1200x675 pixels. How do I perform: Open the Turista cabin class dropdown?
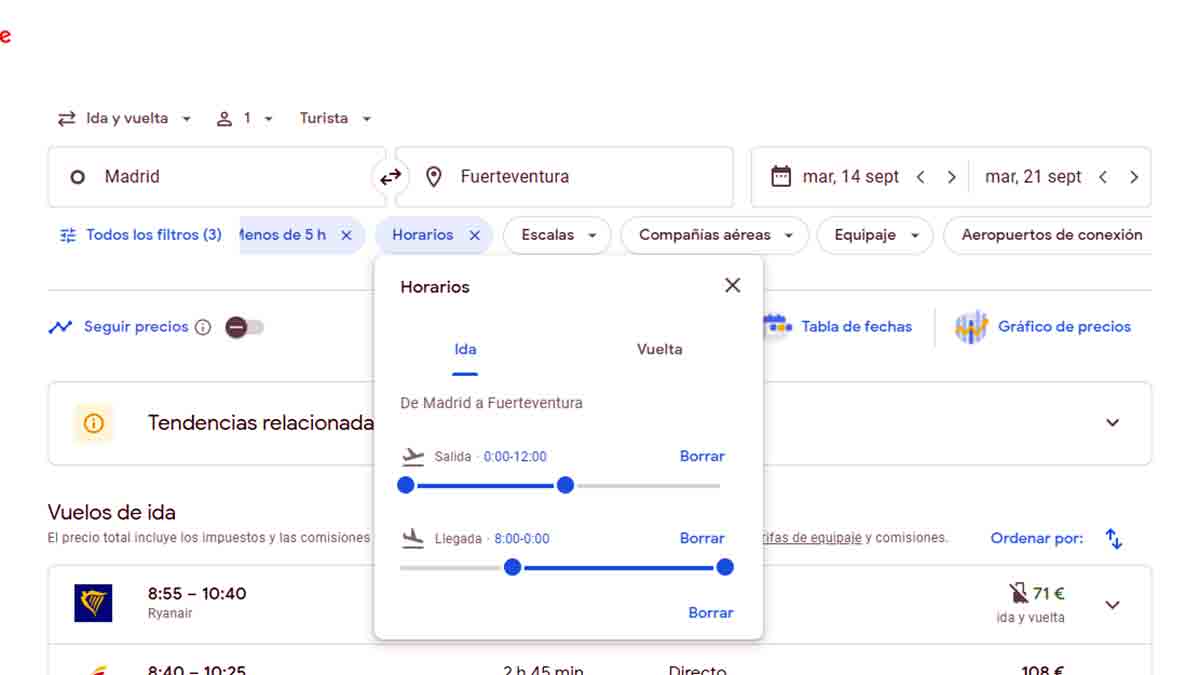[x=335, y=119]
